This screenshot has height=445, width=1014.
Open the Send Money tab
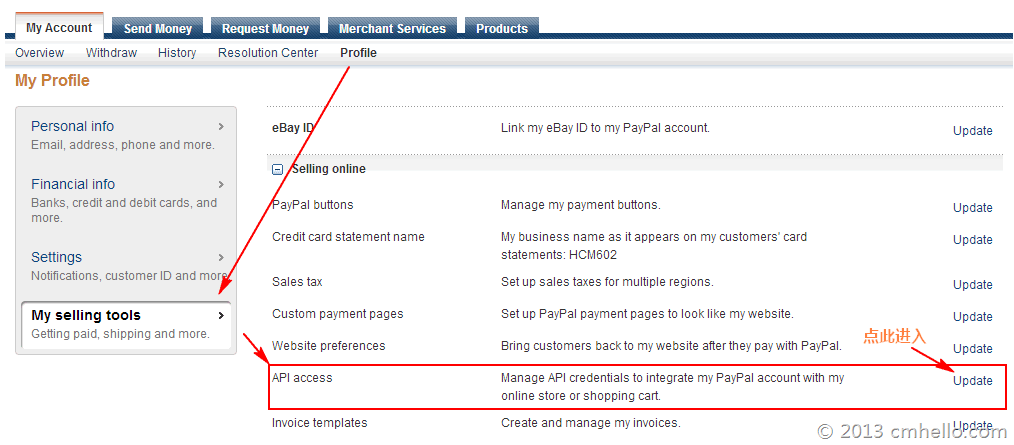tap(158, 28)
